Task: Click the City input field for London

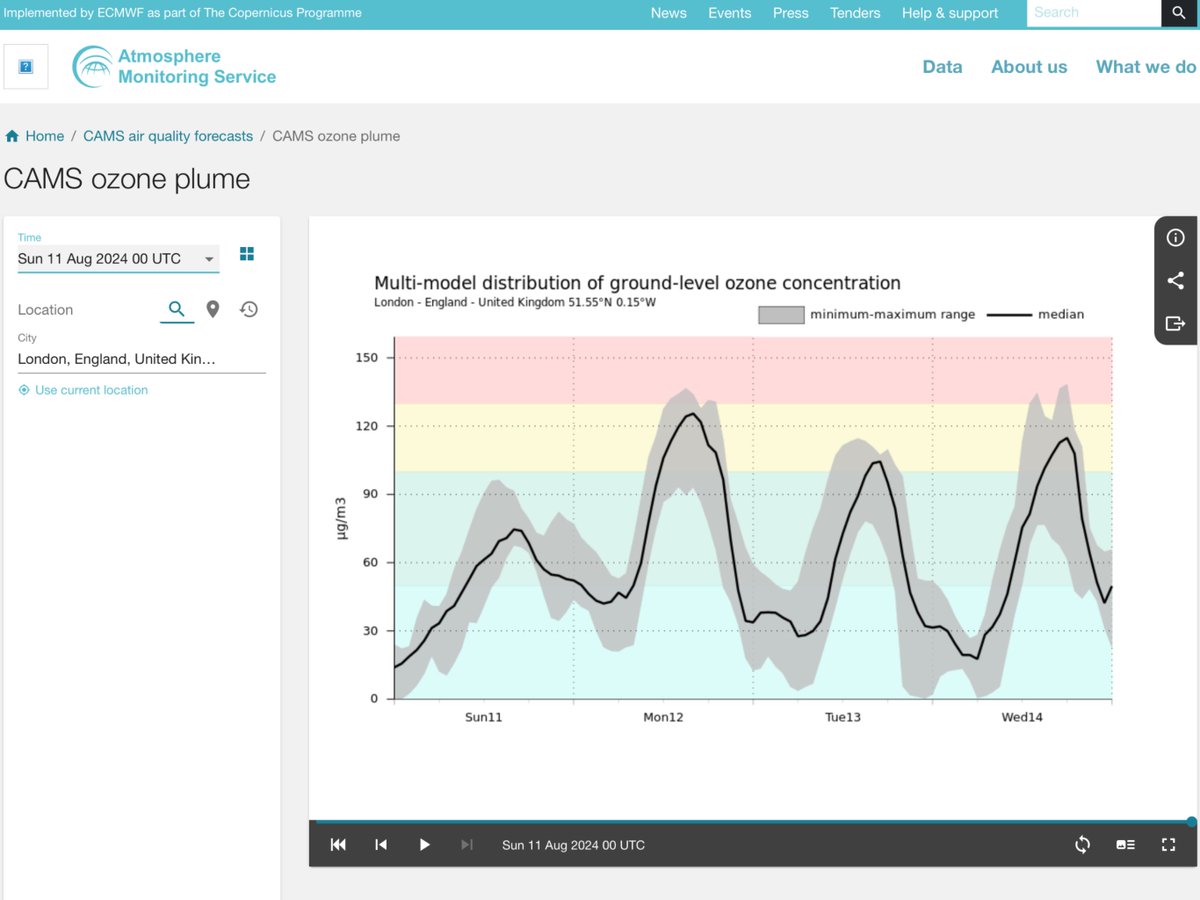Action: 142,359
